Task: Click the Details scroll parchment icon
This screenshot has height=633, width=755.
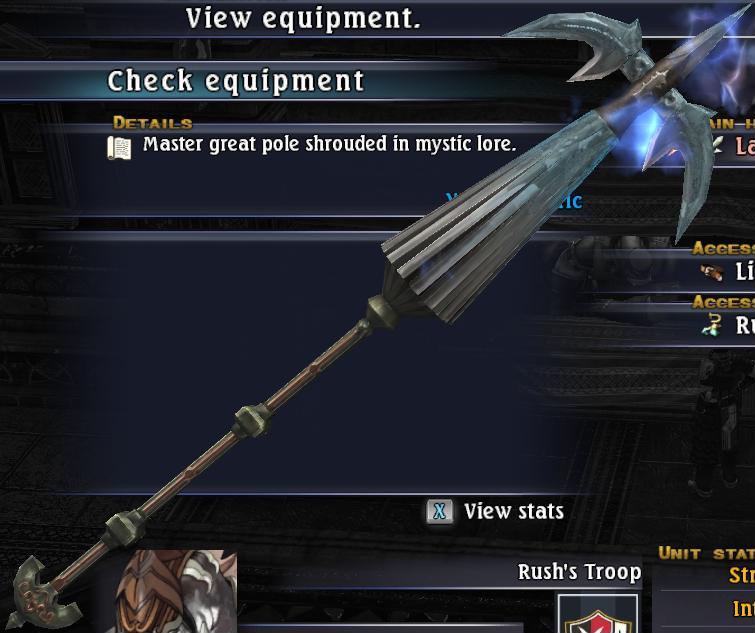Action: tap(119, 148)
